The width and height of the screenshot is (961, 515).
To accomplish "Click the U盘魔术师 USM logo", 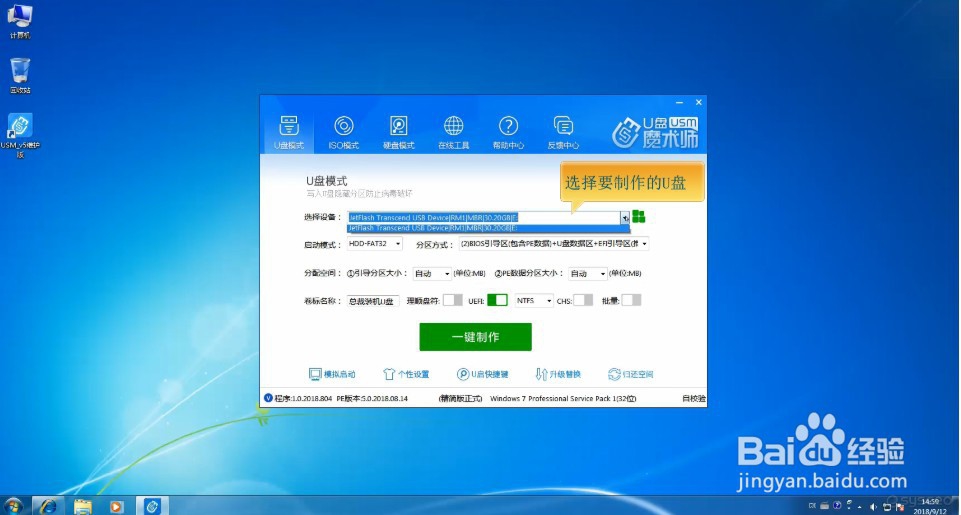I will click(x=655, y=132).
